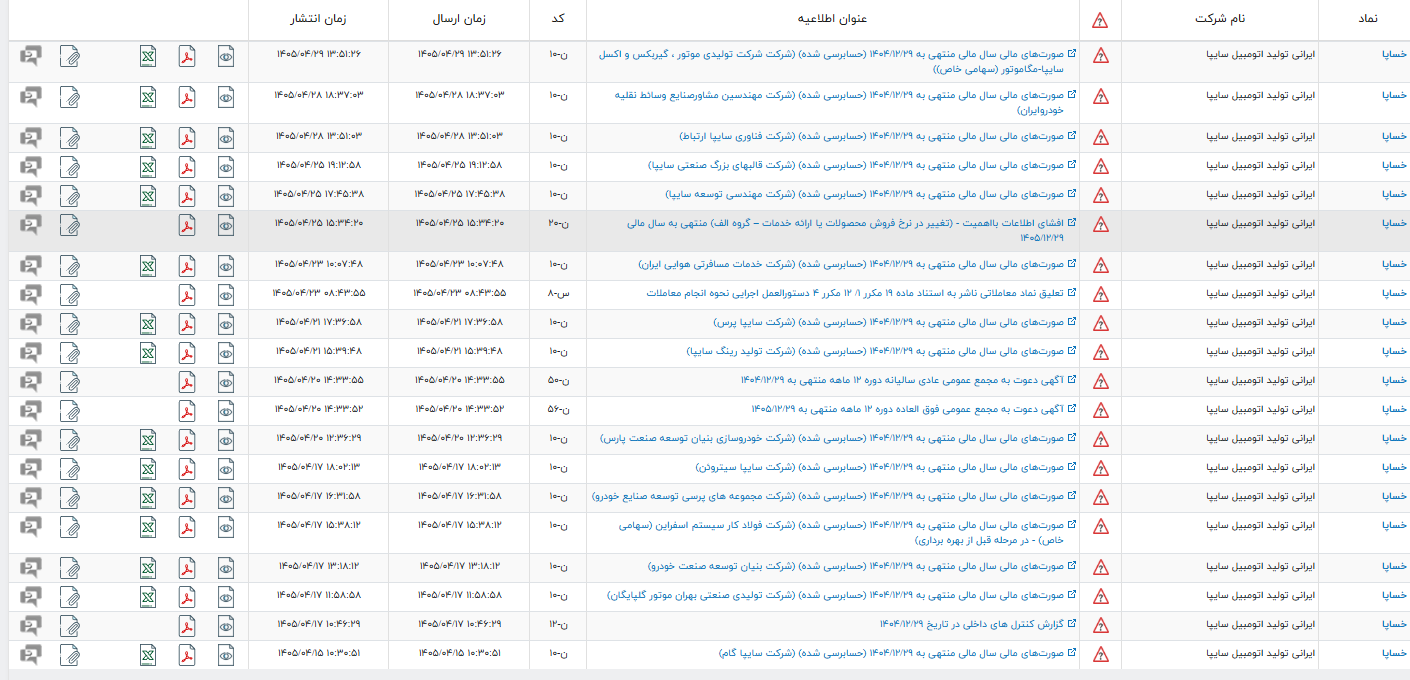Open comments icon for 17:45:38 notice
1410x680 pixels.
tap(31, 195)
